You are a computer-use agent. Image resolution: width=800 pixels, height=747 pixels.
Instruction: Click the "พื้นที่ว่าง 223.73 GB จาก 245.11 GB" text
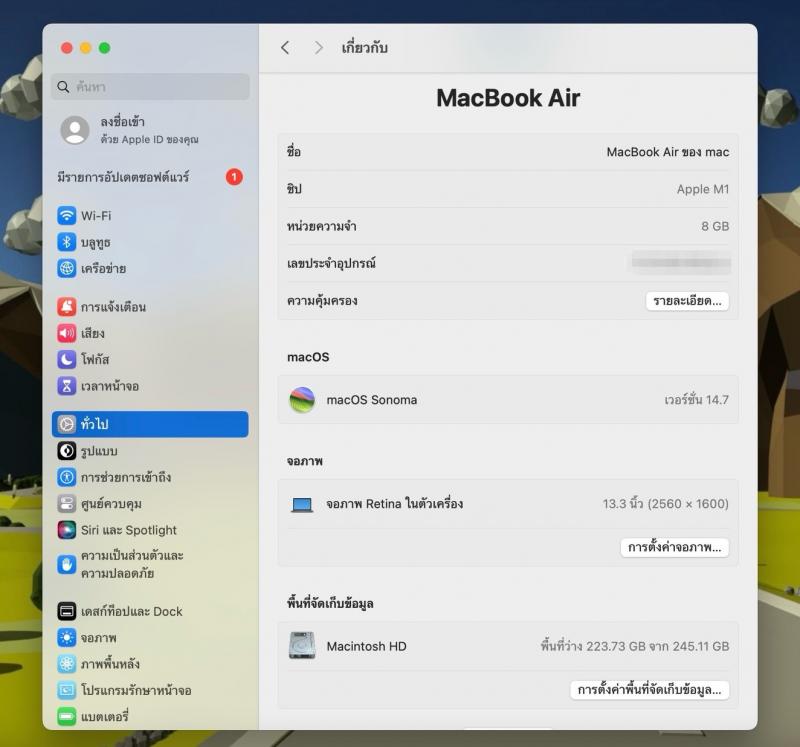635,646
